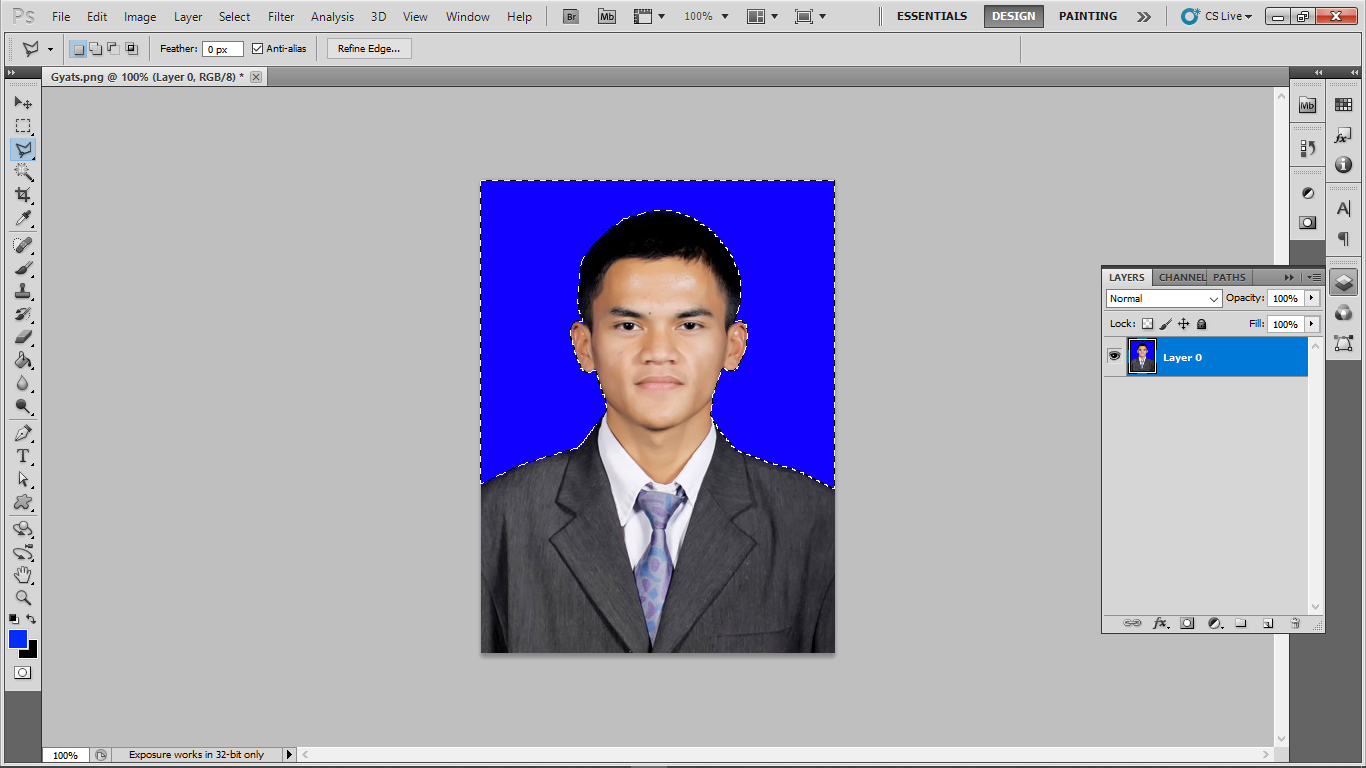The width and height of the screenshot is (1366, 768).
Task: Toggle lock position icon
Action: 1184,324
